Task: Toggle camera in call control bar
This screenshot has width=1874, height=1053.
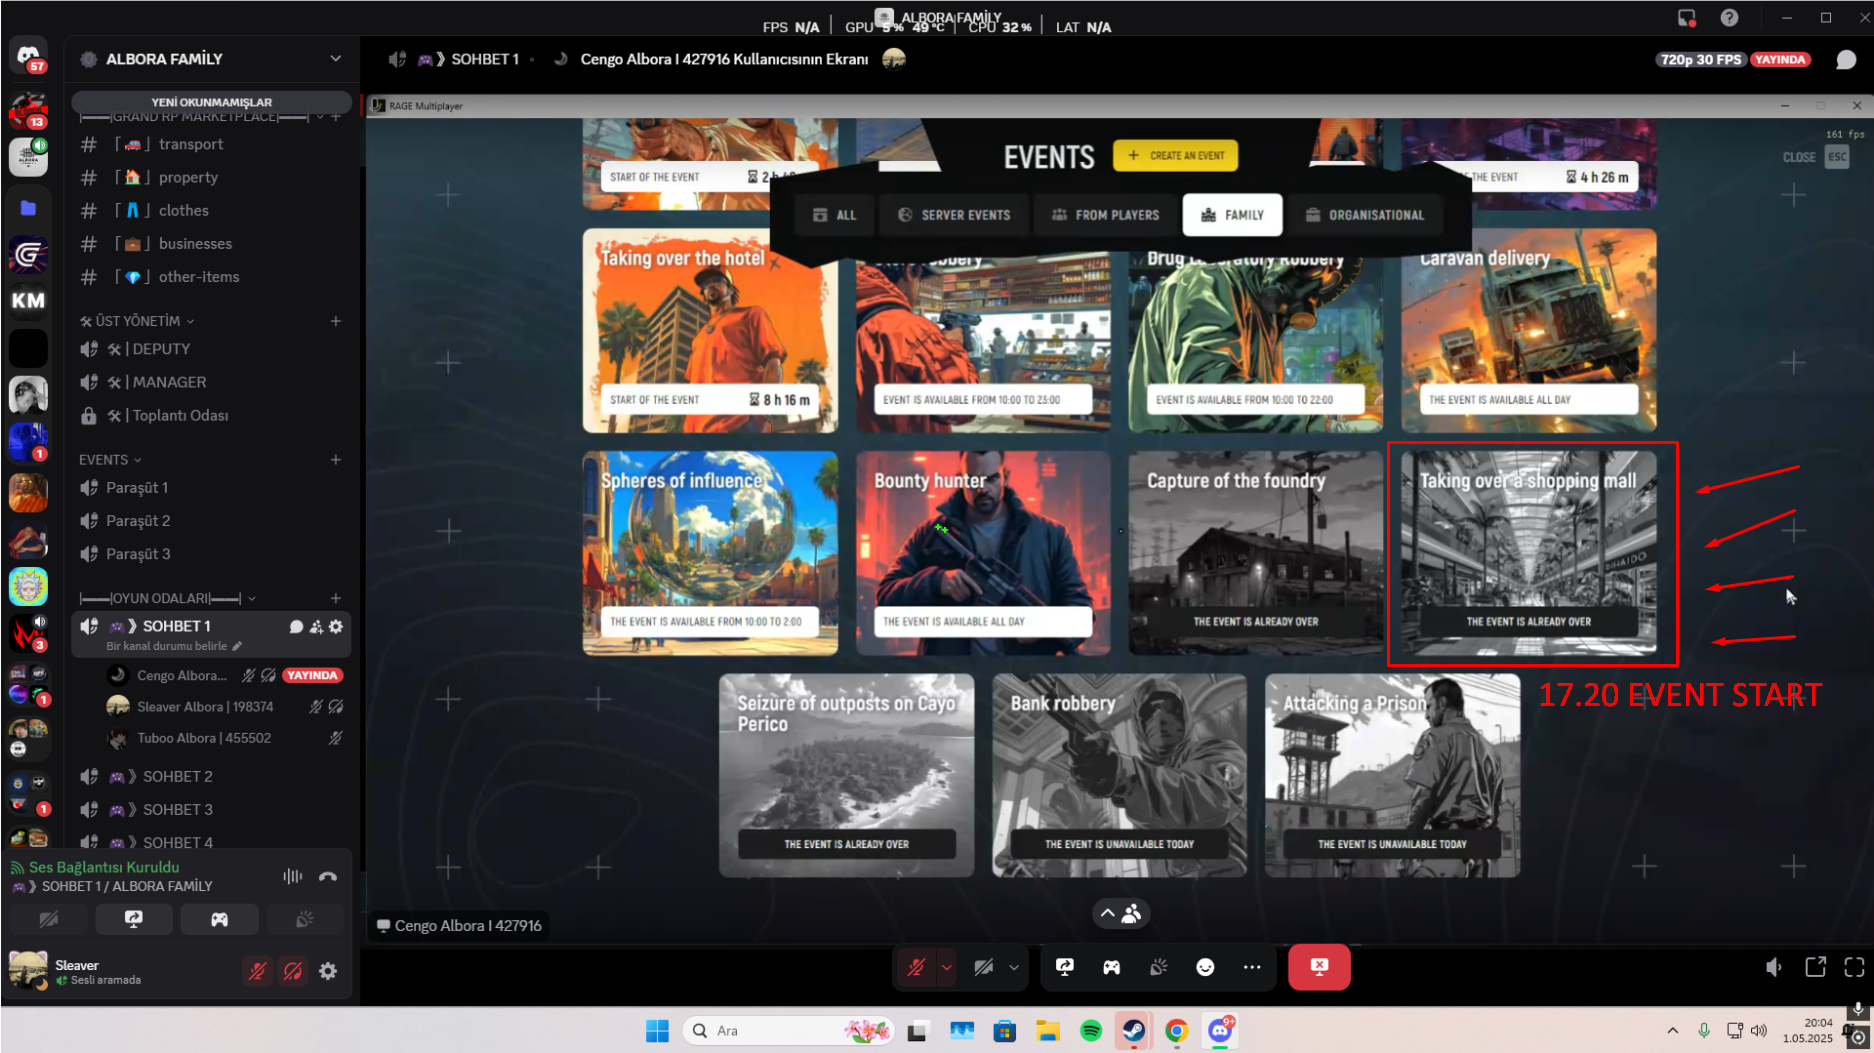Action: [x=983, y=967]
